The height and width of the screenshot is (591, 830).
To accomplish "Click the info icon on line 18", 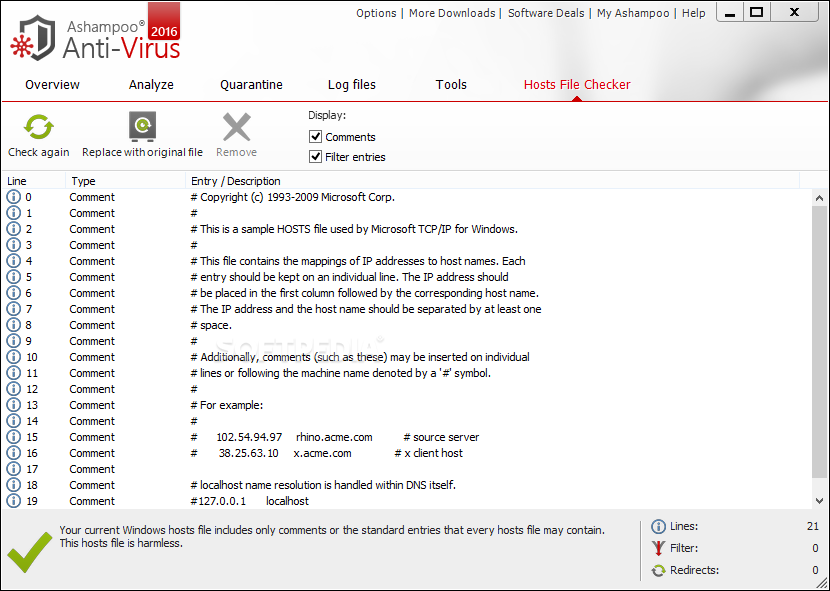I will click(13, 485).
